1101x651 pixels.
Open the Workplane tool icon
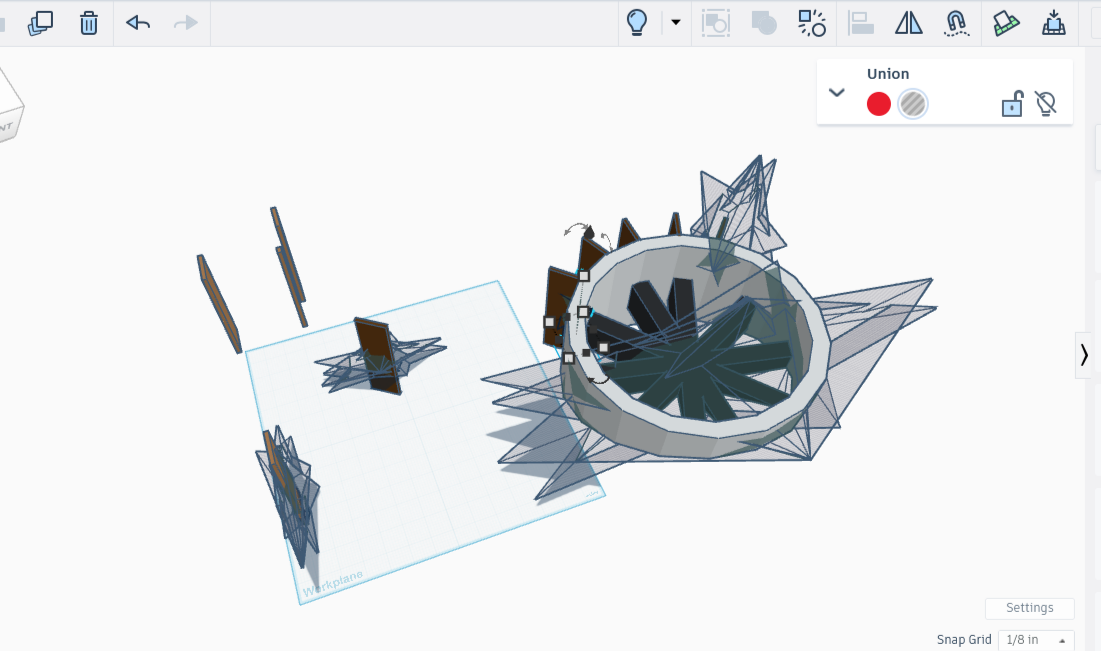[x=1006, y=23]
